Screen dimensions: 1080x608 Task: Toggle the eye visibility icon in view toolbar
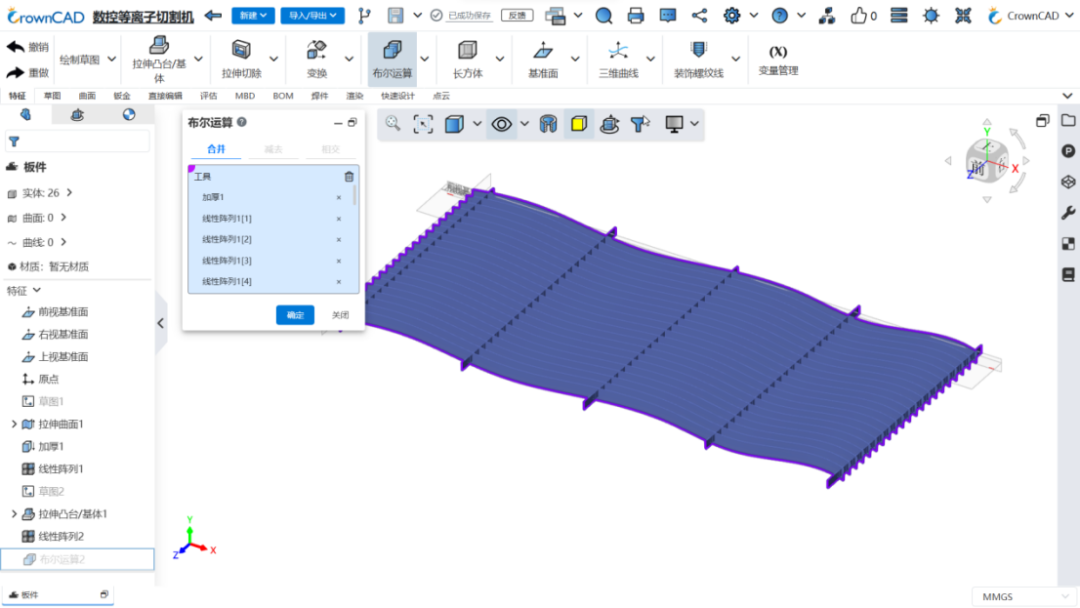(x=501, y=125)
